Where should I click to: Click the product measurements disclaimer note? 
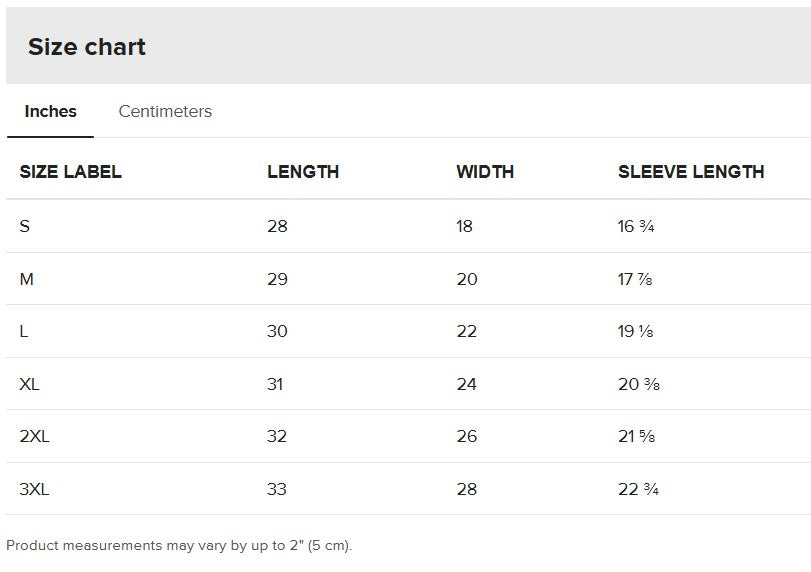click(x=179, y=546)
